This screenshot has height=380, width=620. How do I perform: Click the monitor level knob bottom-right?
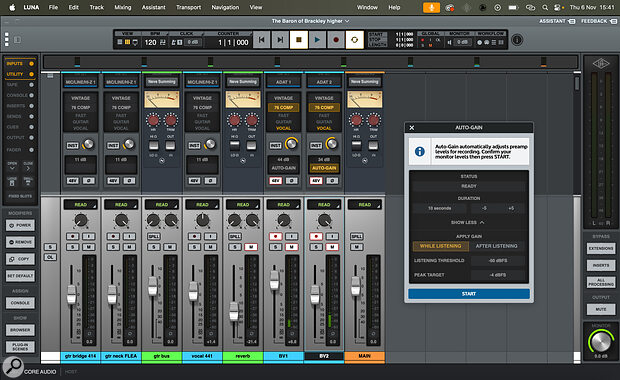601,341
